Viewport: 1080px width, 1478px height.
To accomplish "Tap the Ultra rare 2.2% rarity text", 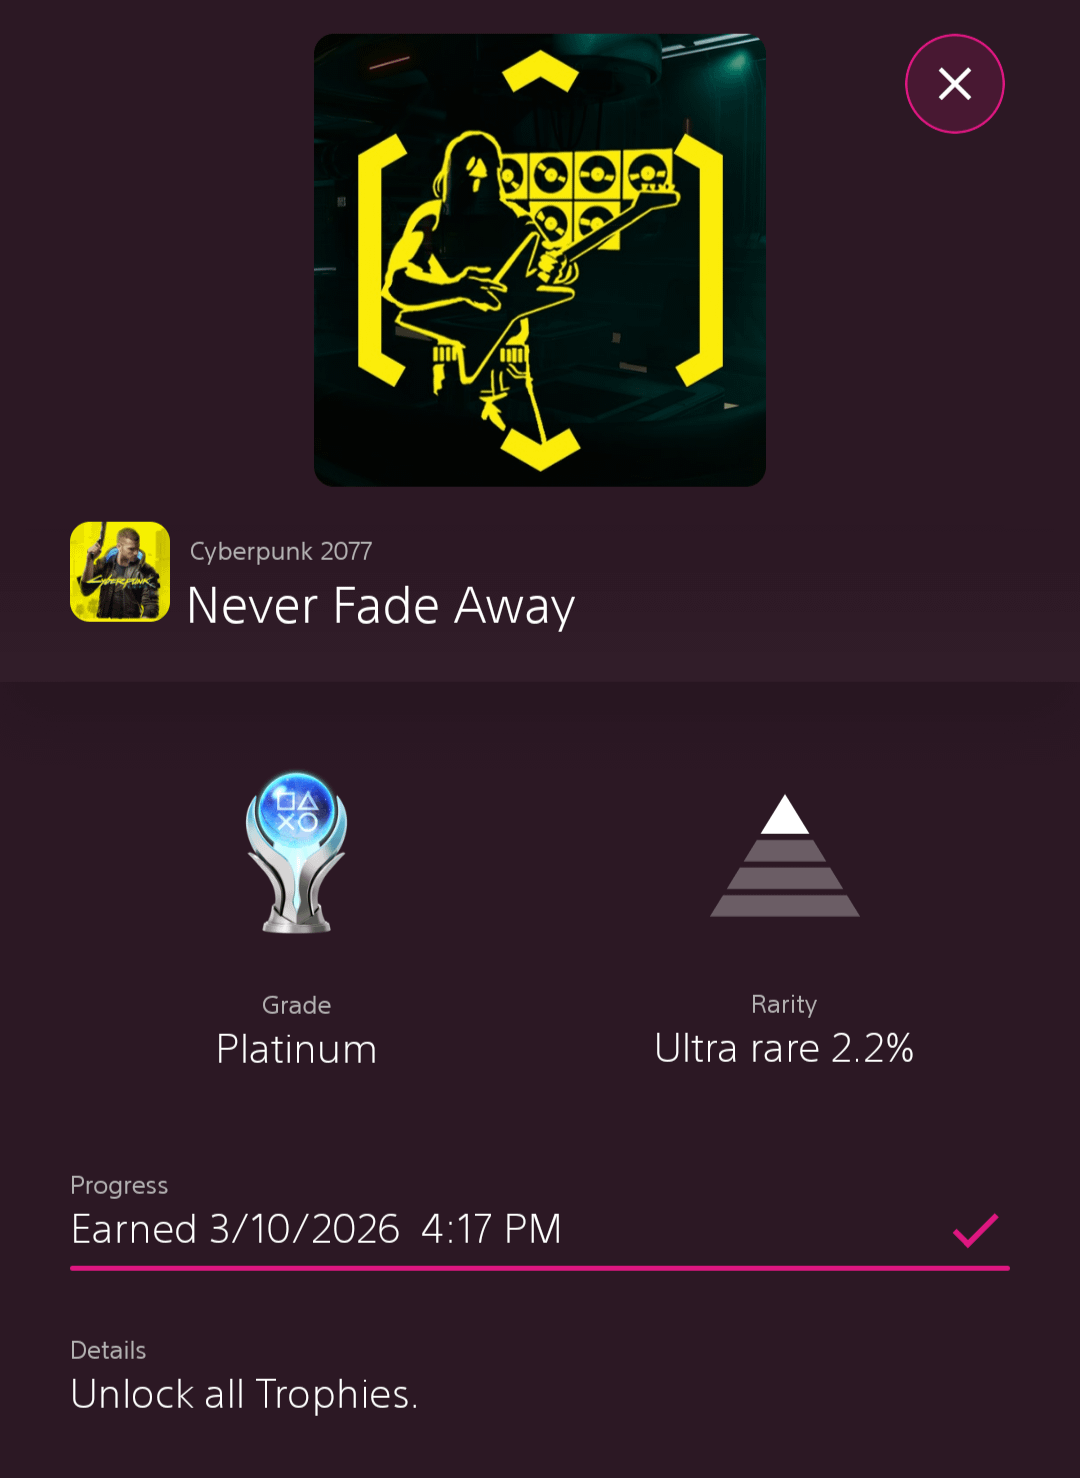I will pyautogui.click(x=784, y=1048).
